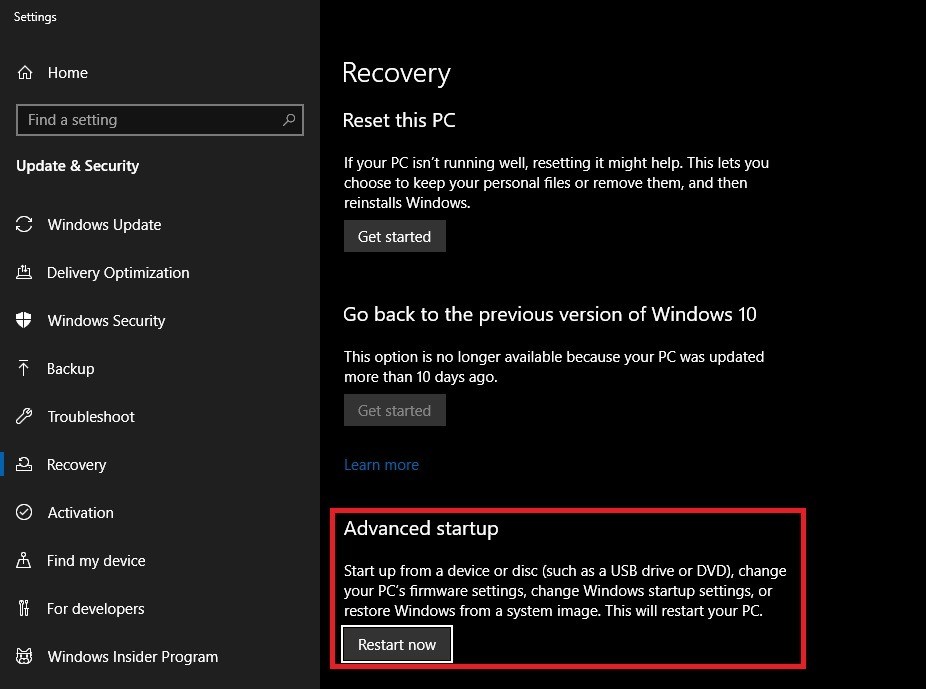Click the Recovery icon in the sidebar
This screenshot has width=926, height=689.
coord(24,465)
